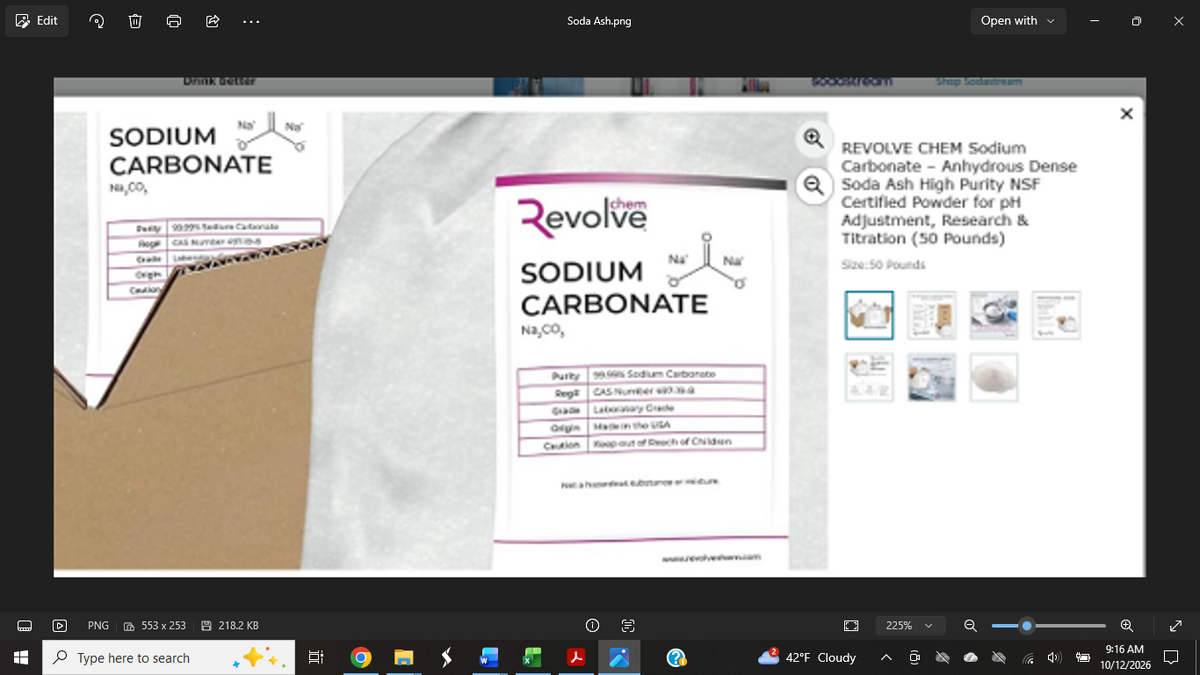Open Task View from the taskbar
The width and height of the screenshot is (1200, 675).
(x=315, y=658)
